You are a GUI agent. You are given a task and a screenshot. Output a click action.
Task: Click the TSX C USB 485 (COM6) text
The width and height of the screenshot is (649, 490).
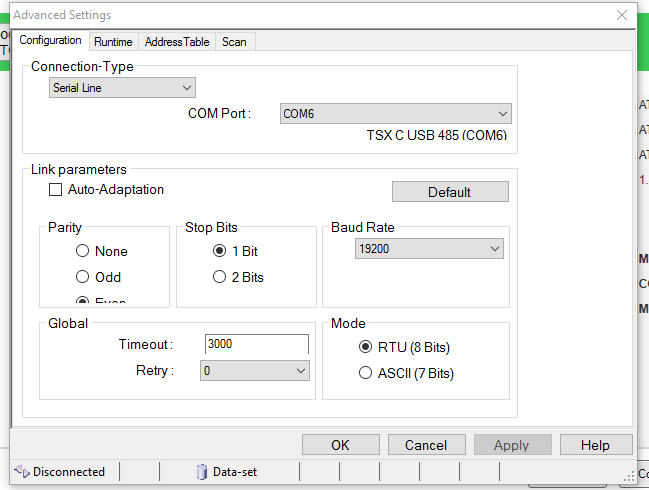(x=437, y=135)
